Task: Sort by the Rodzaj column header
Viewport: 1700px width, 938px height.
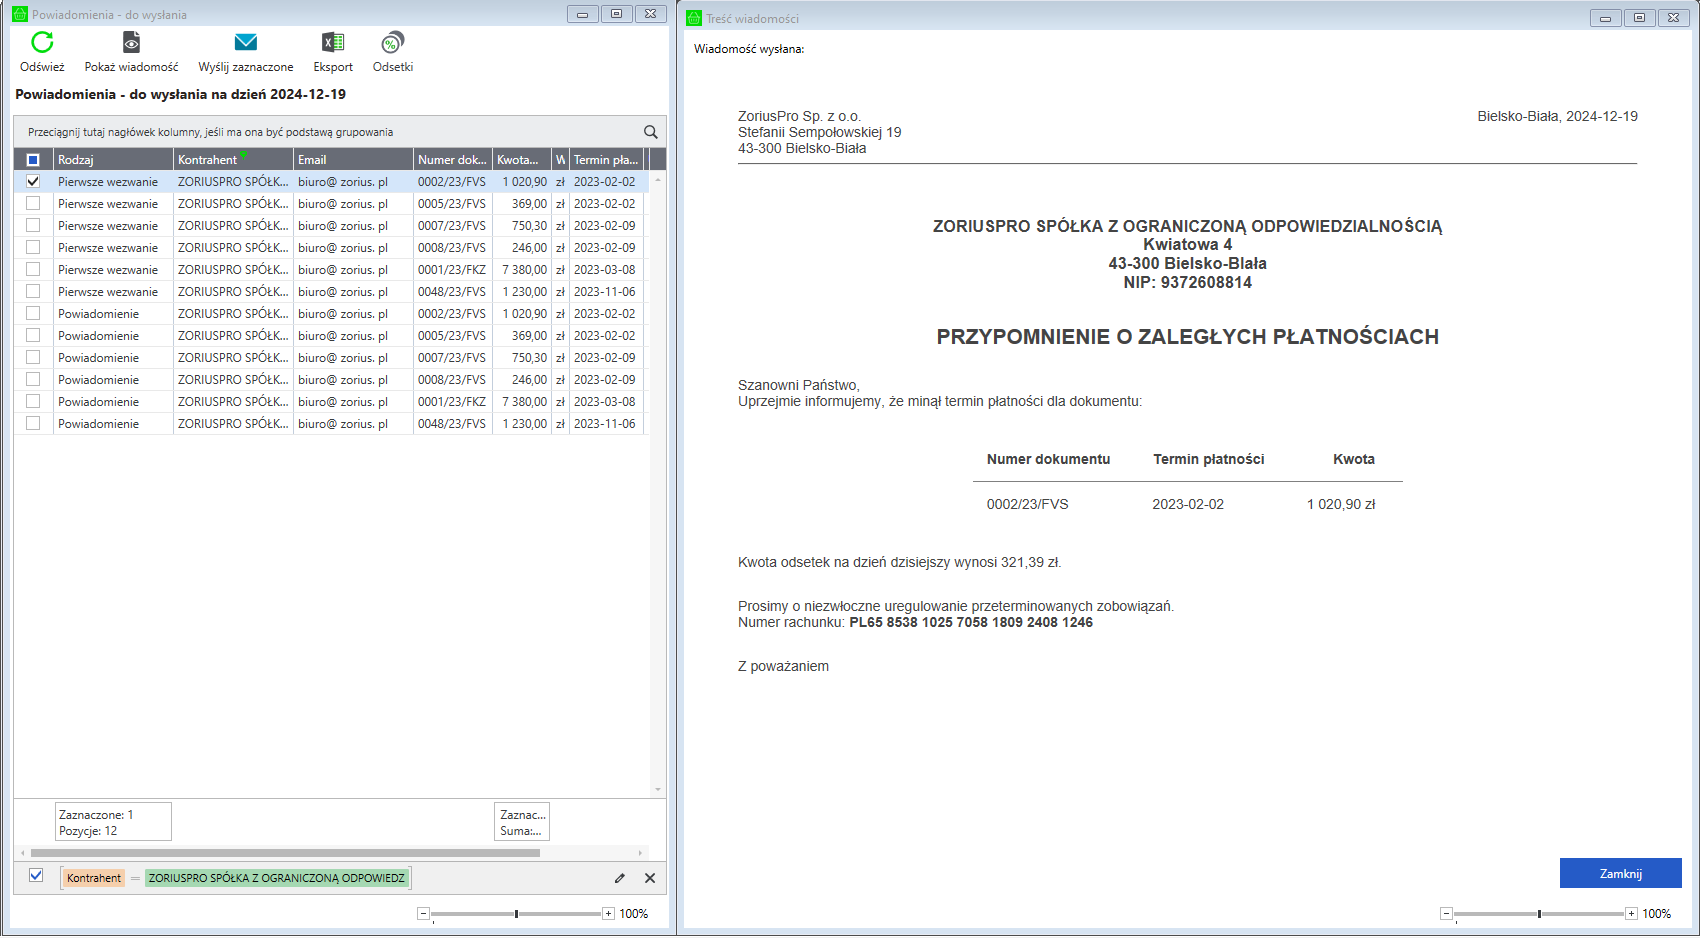Action: pyautogui.click(x=112, y=160)
